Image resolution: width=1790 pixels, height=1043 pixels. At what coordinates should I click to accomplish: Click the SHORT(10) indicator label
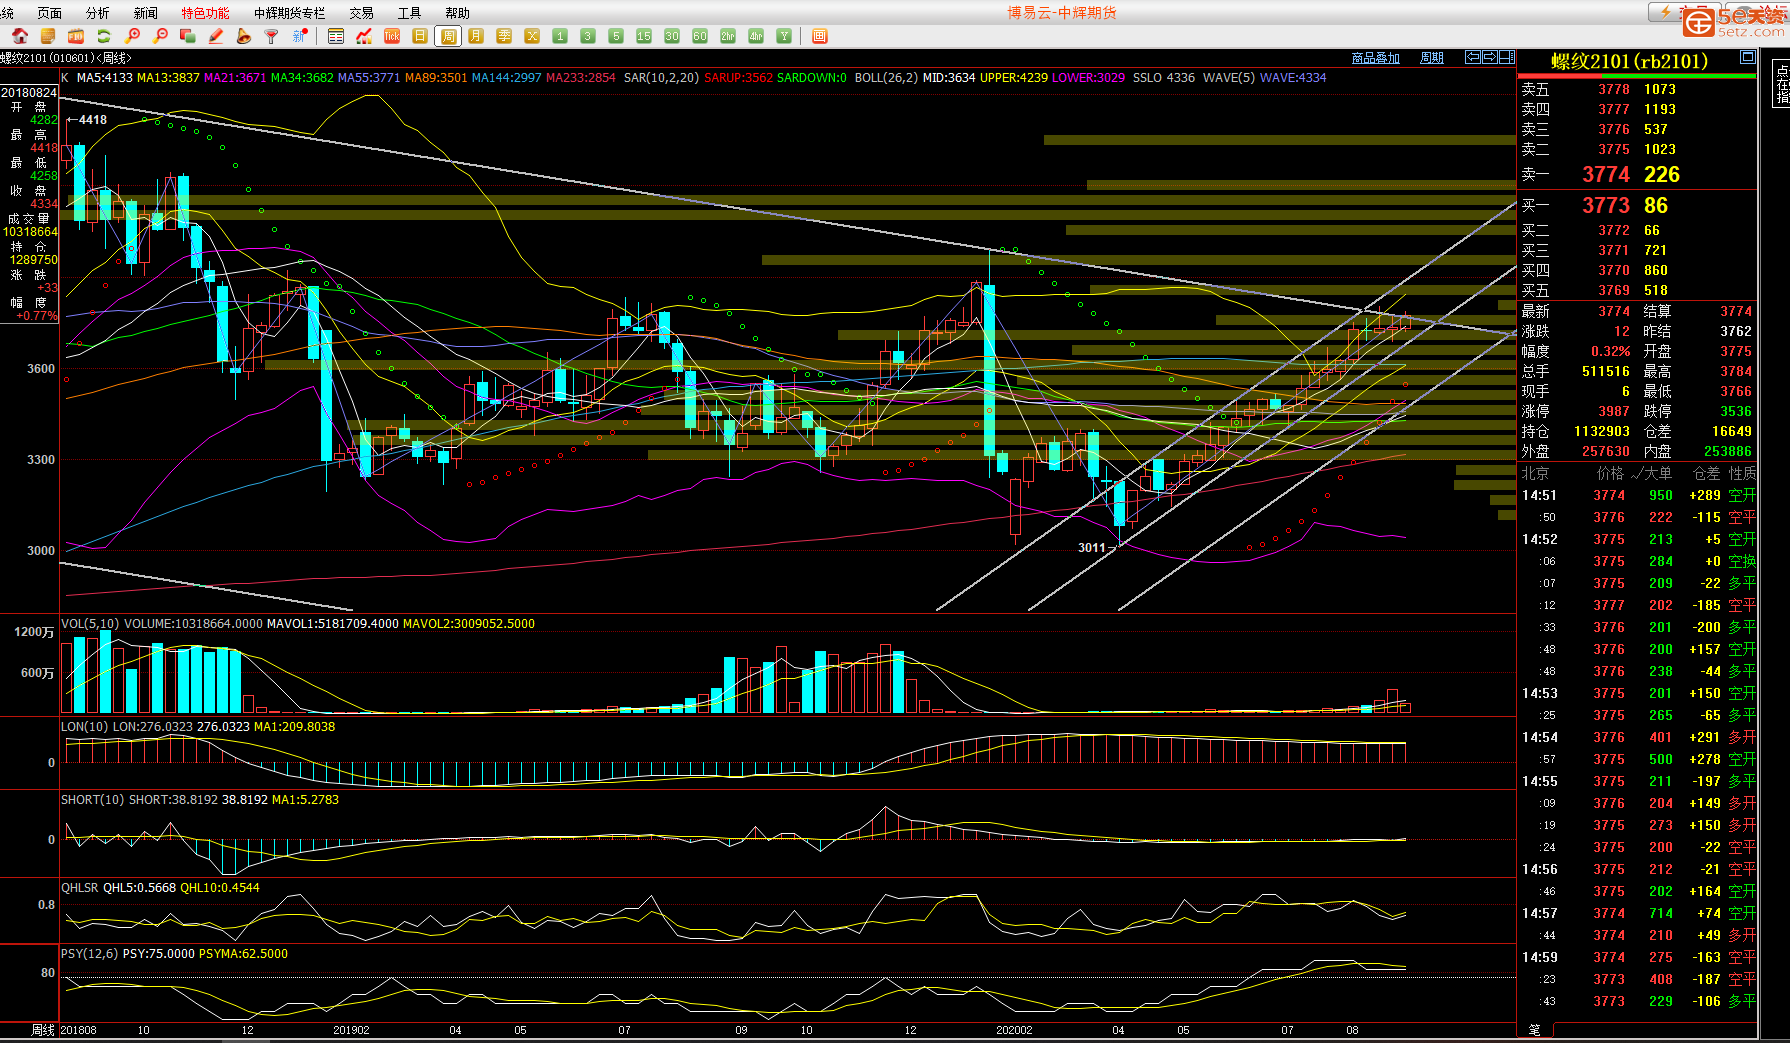click(x=93, y=800)
